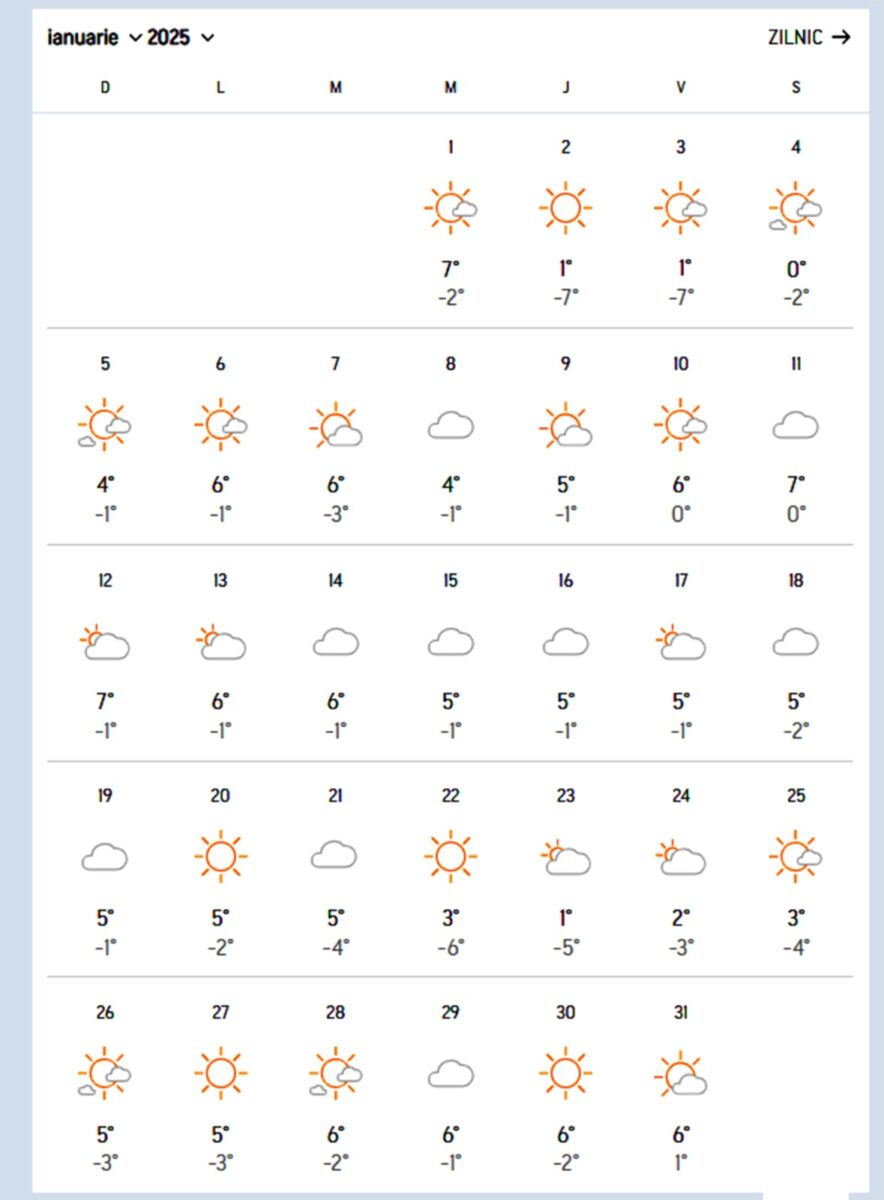Open the ZILNIC daily forecast link
The height and width of the screenshot is (1200, 884).
pos(795,37)
